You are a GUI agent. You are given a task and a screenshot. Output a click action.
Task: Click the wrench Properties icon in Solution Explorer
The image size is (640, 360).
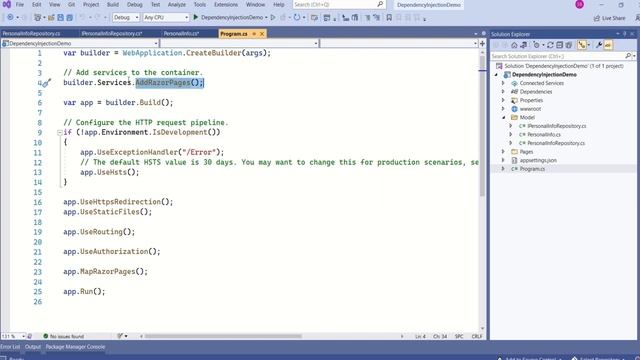pos(599,45)
